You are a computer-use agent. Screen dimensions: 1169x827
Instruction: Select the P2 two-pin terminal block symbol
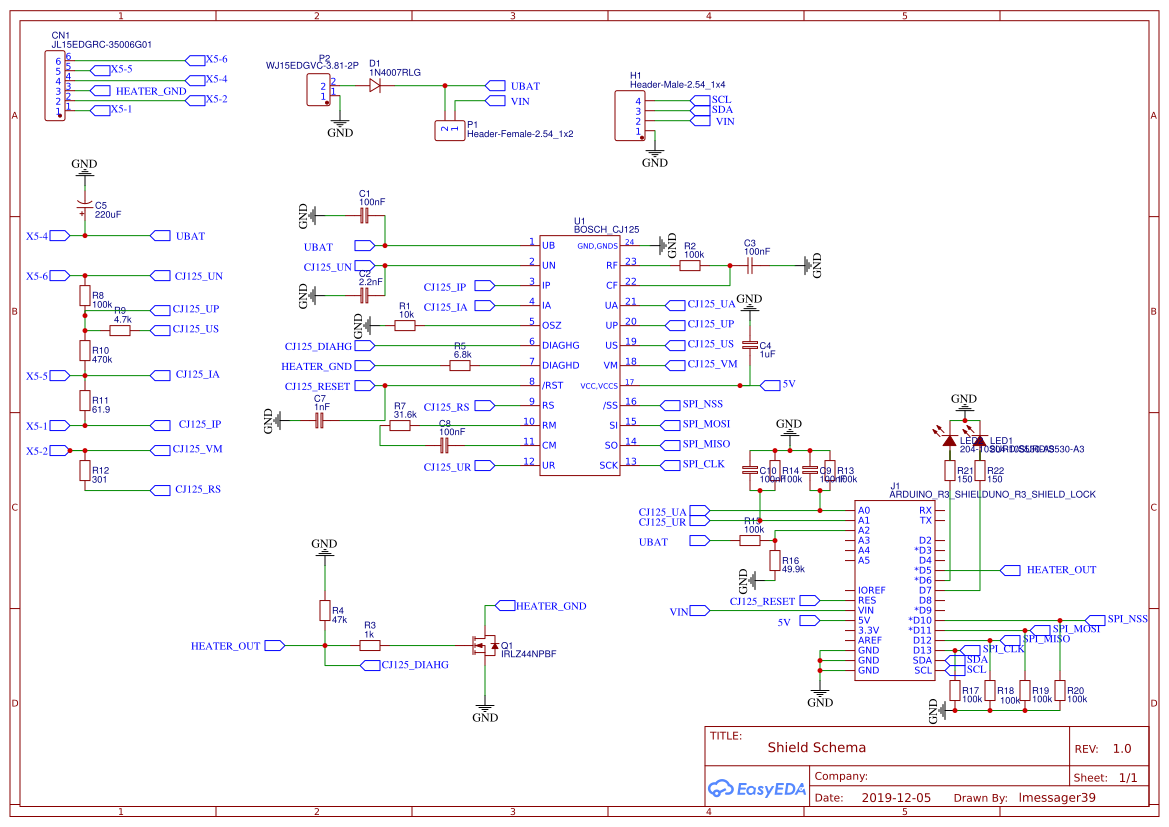point(318,90)
